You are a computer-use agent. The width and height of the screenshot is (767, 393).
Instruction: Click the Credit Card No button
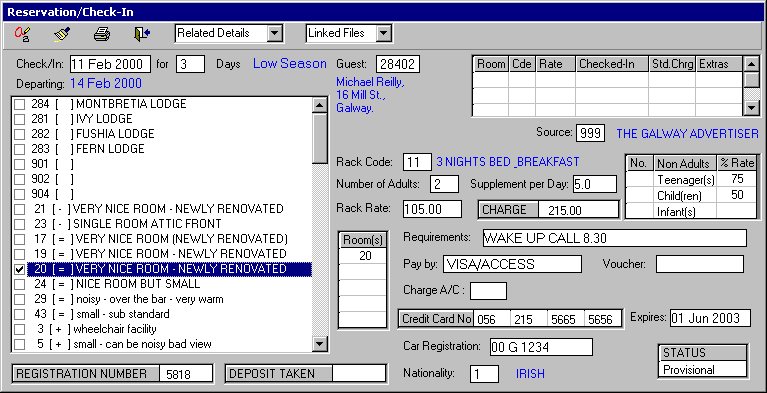pyautogui.click(x=436, y=319)
